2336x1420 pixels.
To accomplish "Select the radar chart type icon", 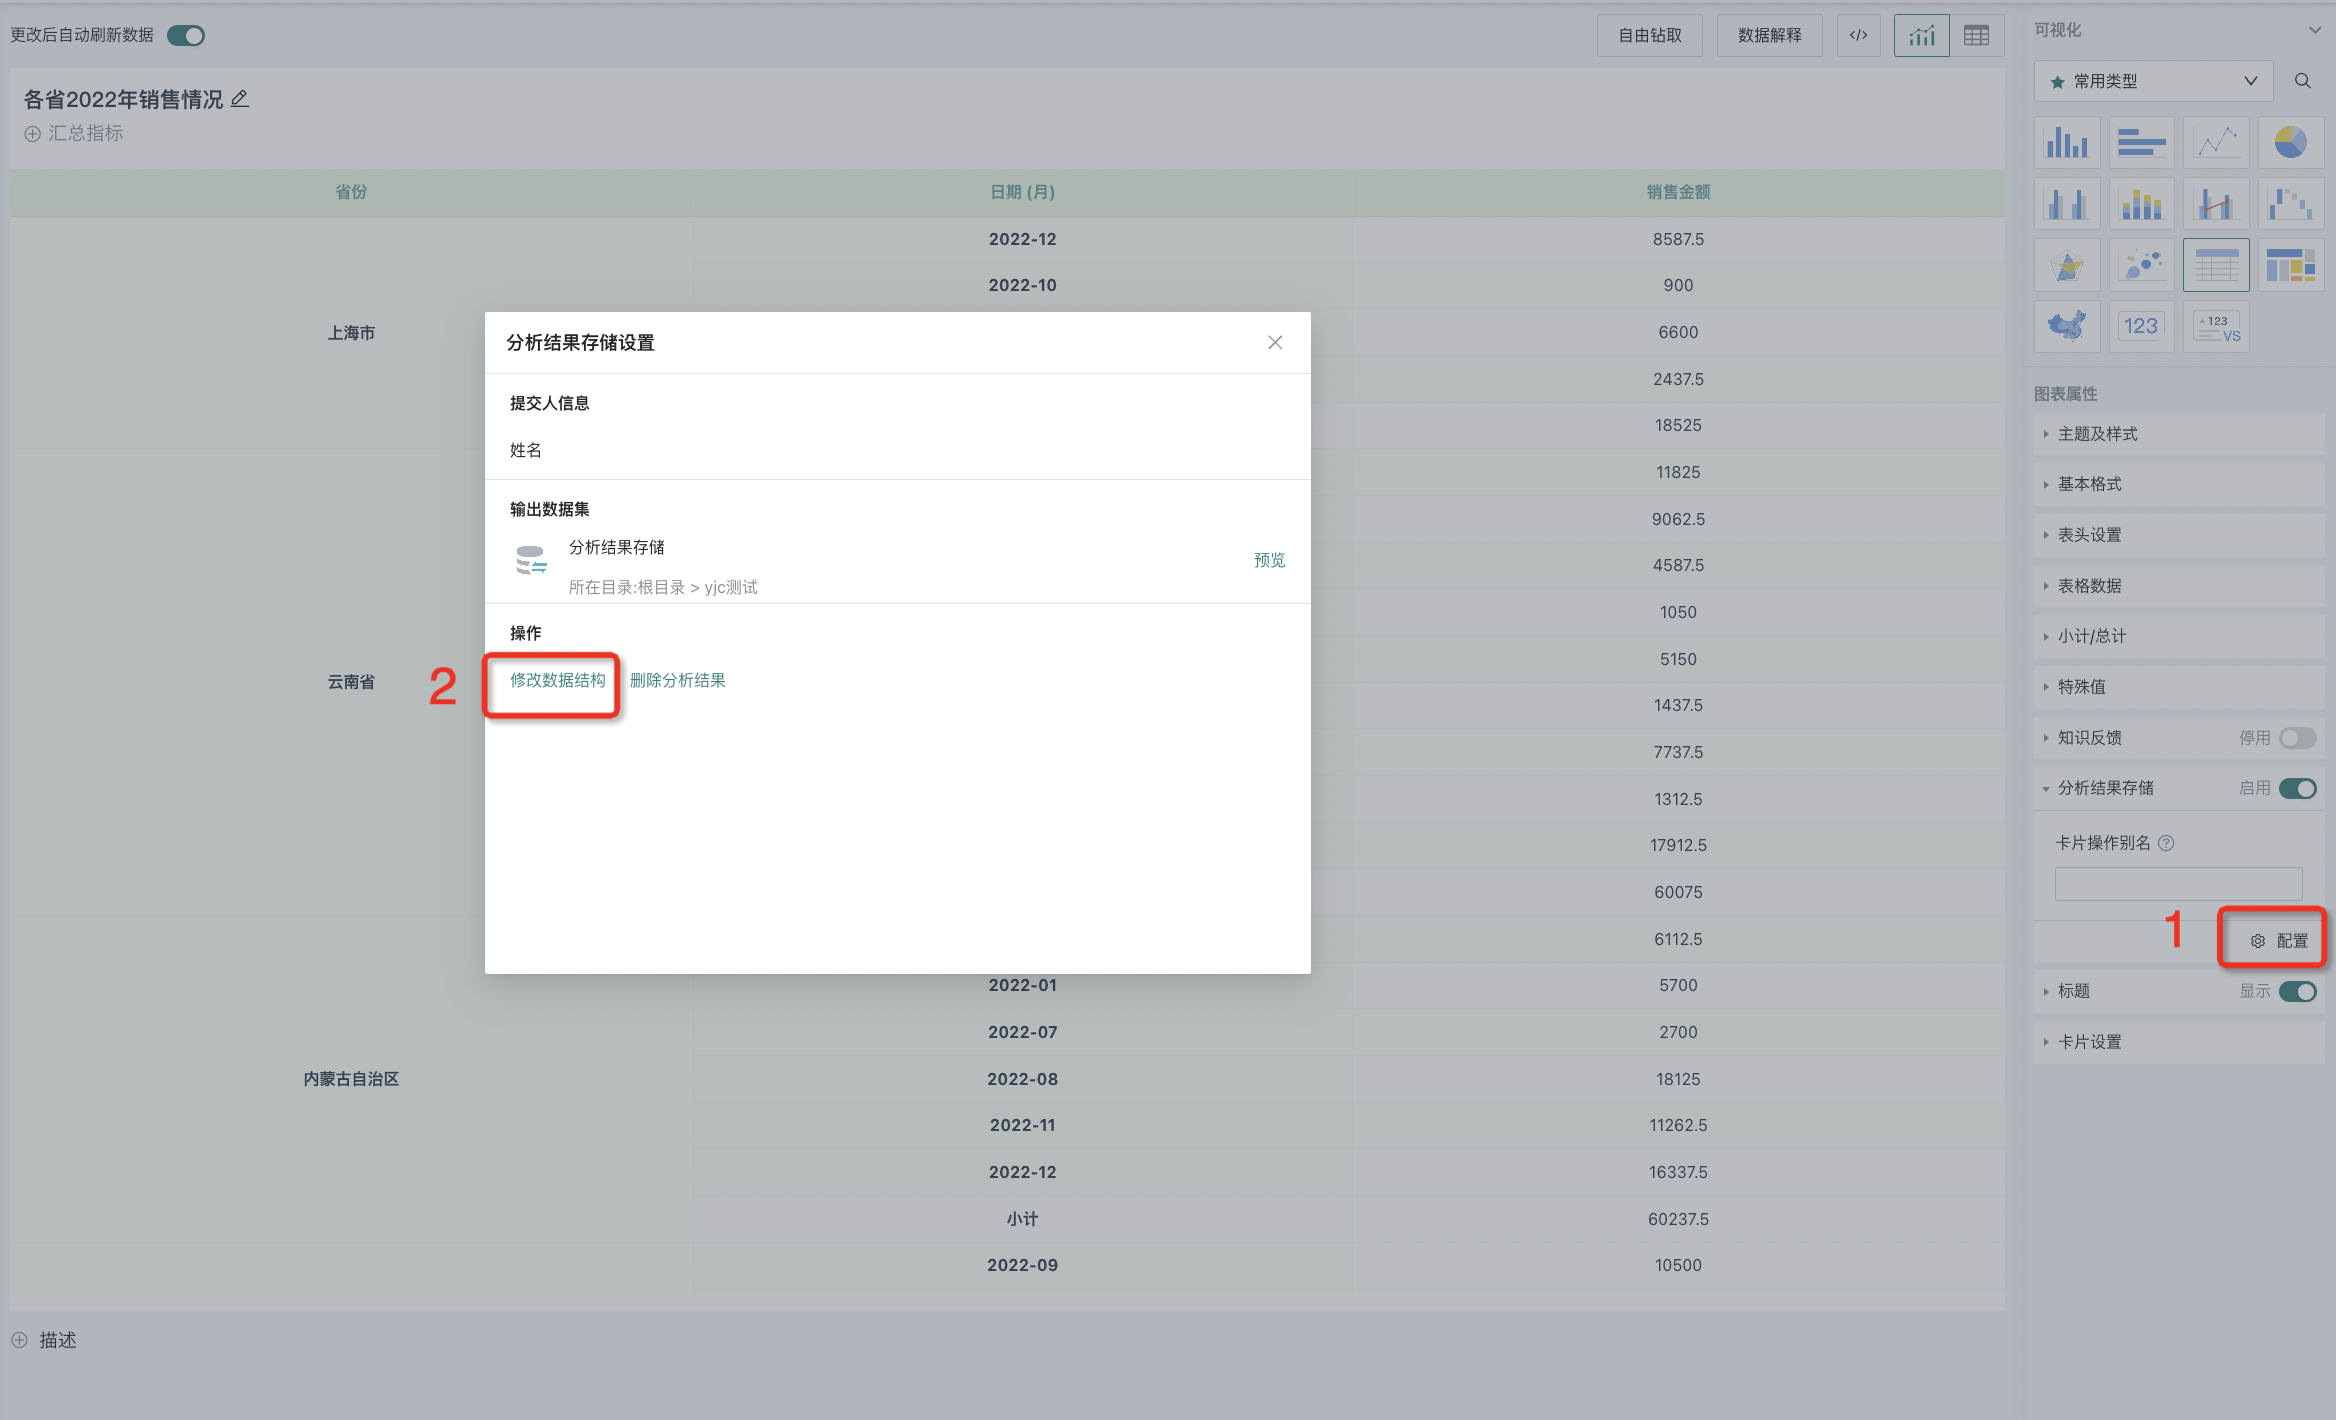I will click(x=2067, y=265).
